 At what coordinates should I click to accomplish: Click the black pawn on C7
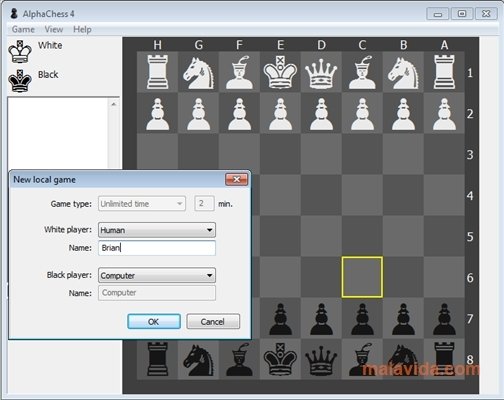click(362, 319)
